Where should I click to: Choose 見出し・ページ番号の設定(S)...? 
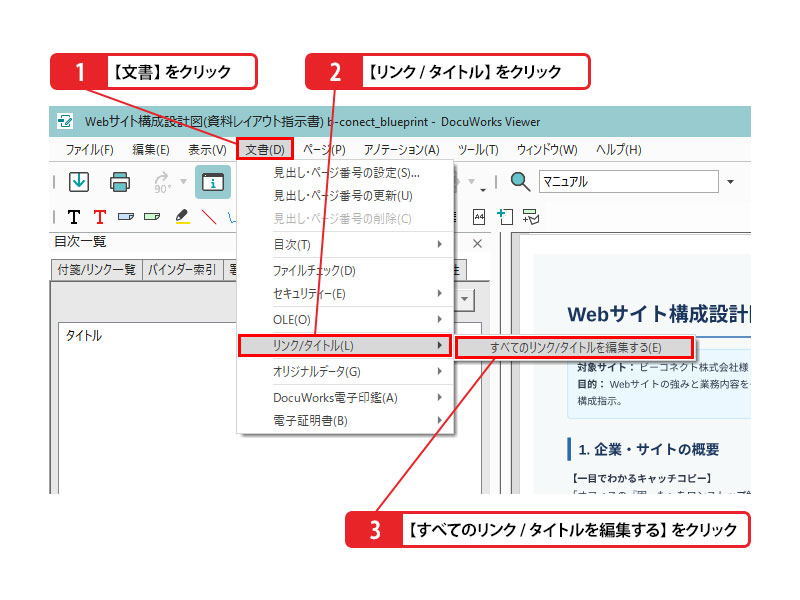(x=346, y=173)
